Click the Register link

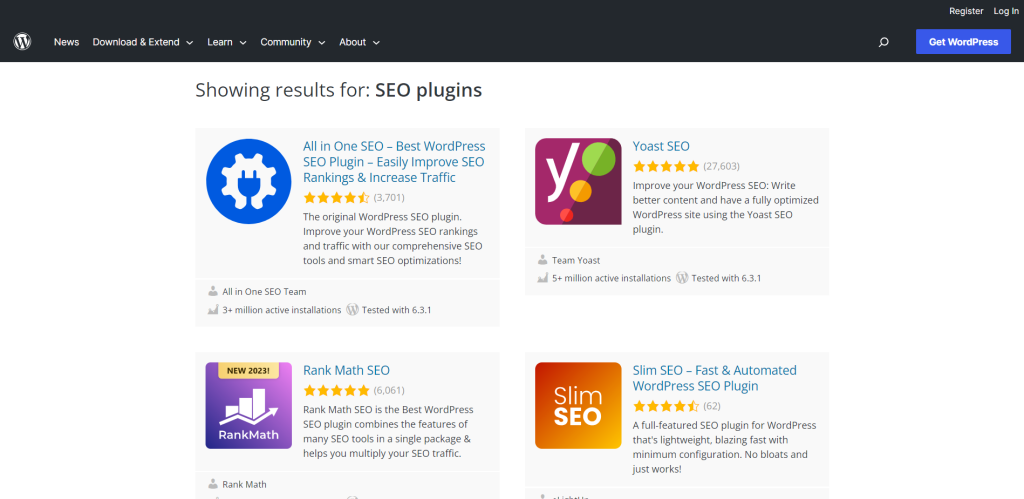tap(966, 11)
